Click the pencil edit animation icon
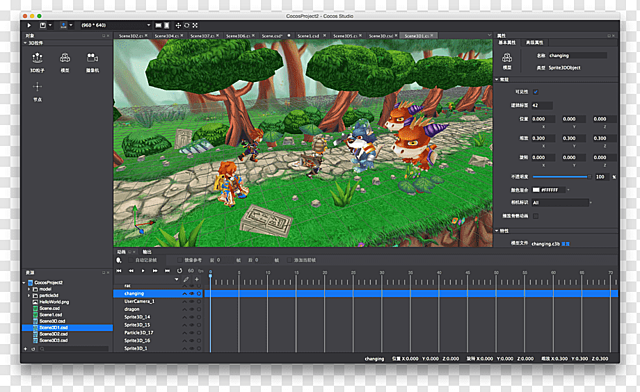640x392 pixels. (x=186, y=280)
